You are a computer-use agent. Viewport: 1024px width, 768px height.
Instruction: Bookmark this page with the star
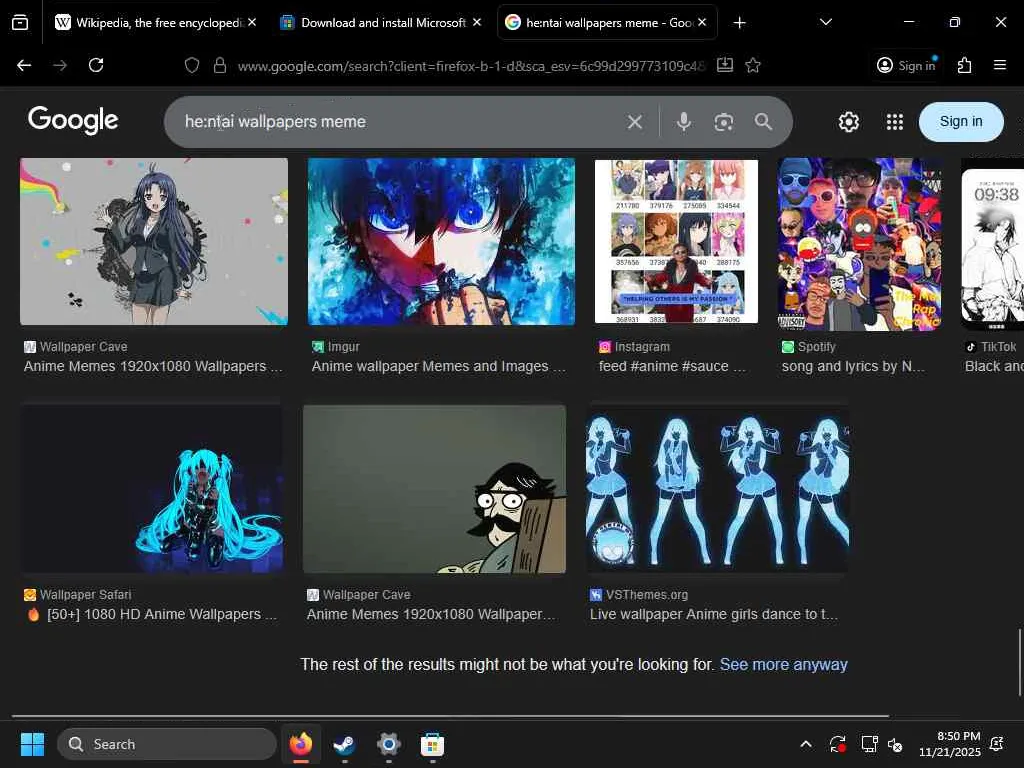pyautogui.click(x=753, y=65)
